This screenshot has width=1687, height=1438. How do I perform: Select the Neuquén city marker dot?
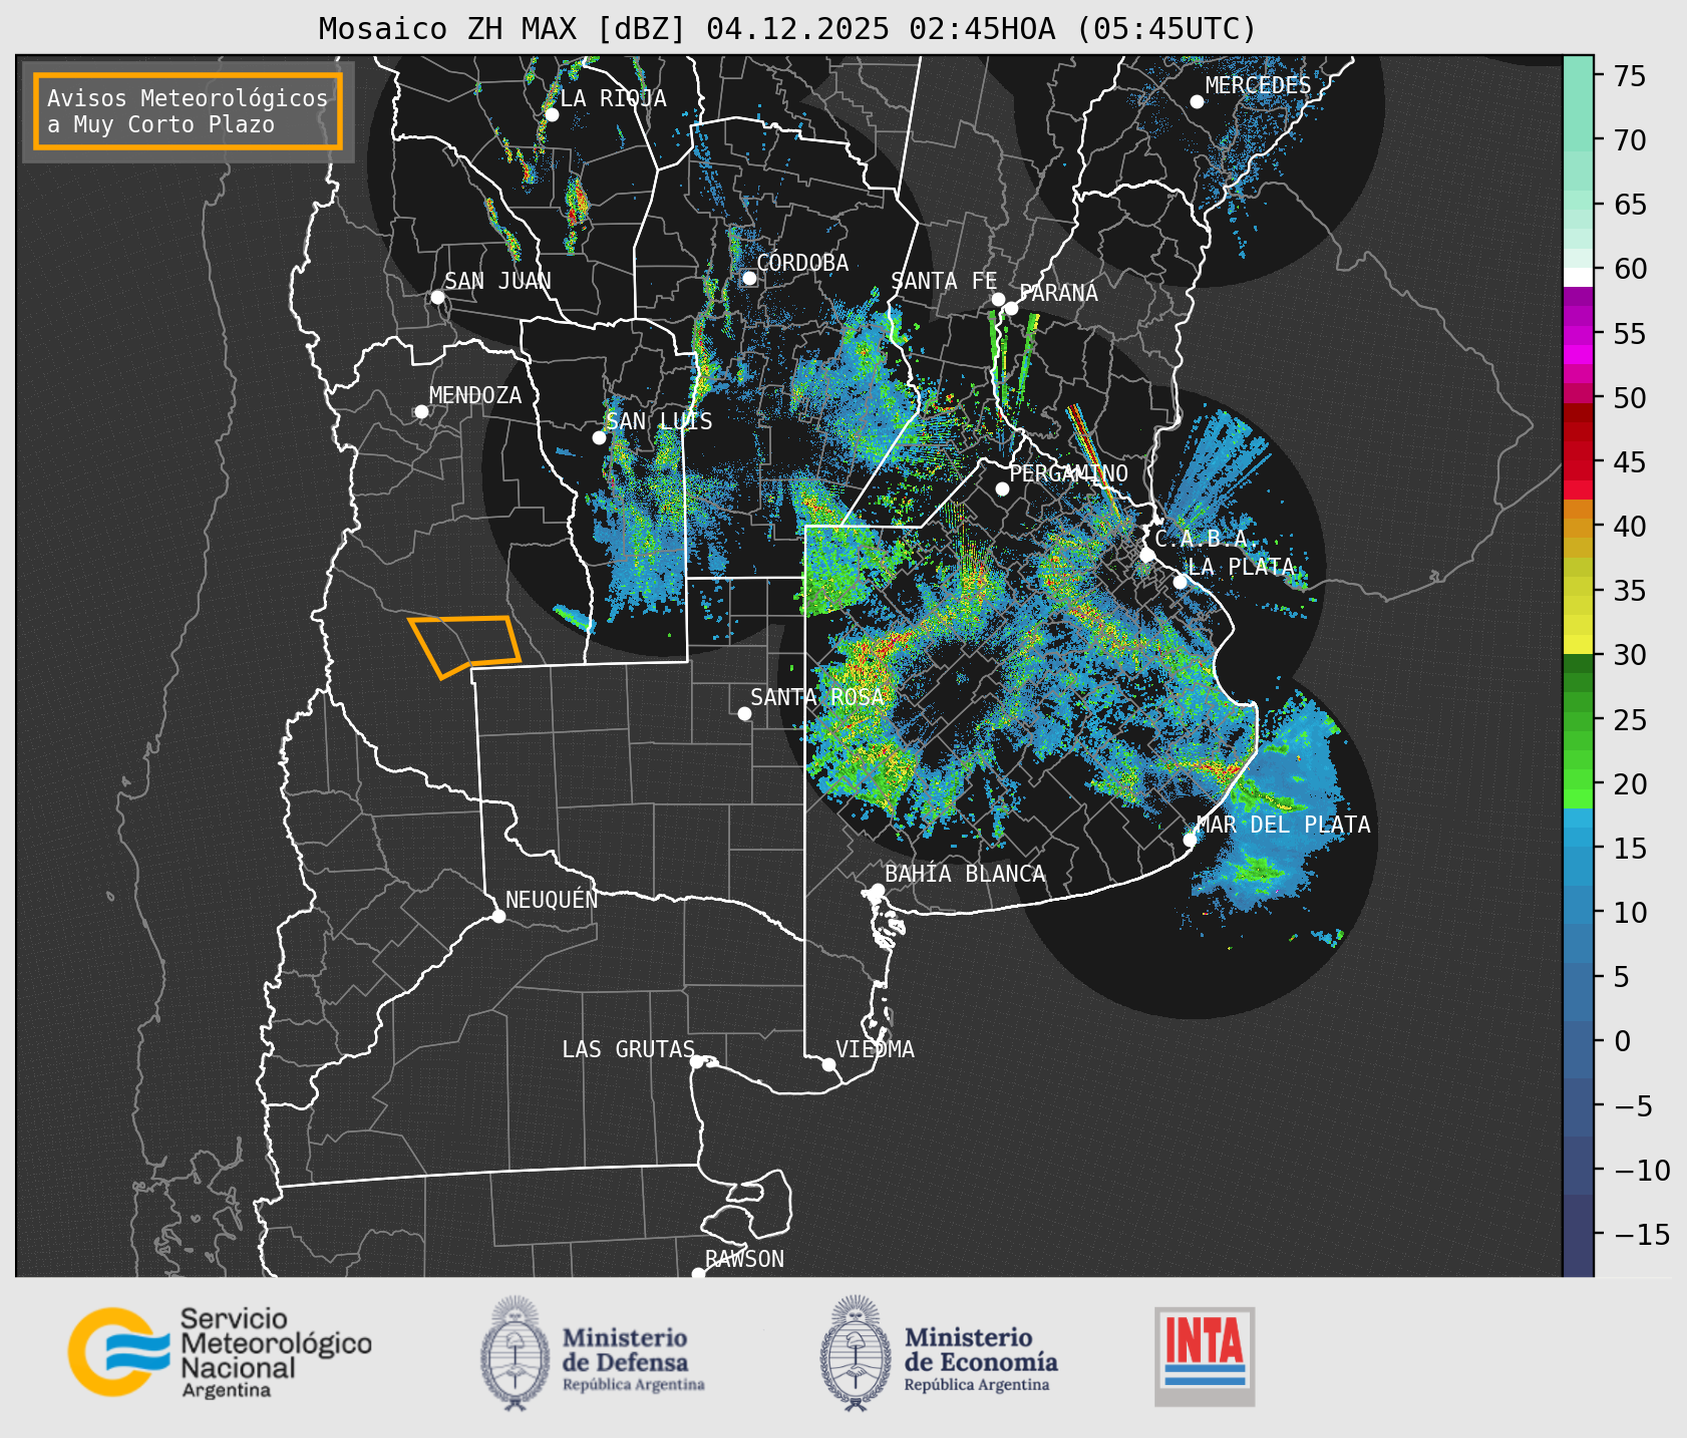(498, 916)
